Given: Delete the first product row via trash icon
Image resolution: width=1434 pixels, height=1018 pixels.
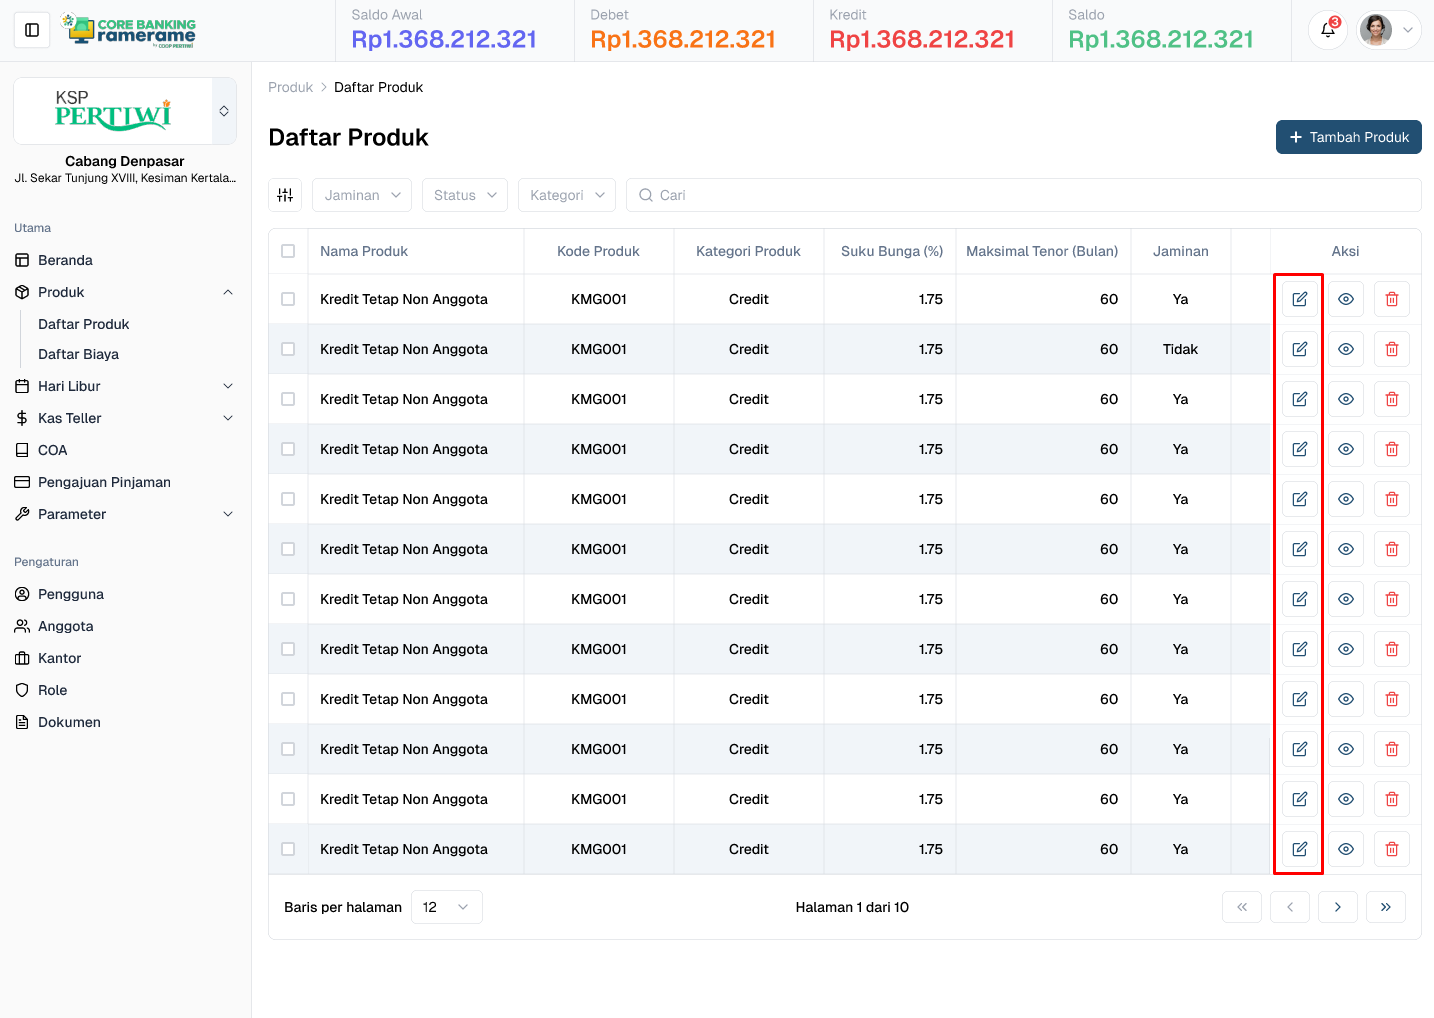Looking at the screenshot, I should click(x=1391, y=299).
